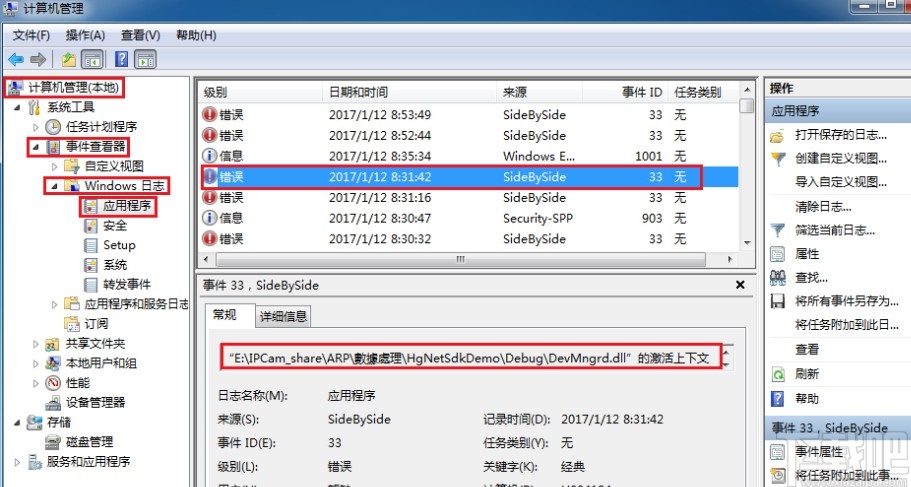
Task: Select 本地用户和组 tree node
Action: pos(101,363)
